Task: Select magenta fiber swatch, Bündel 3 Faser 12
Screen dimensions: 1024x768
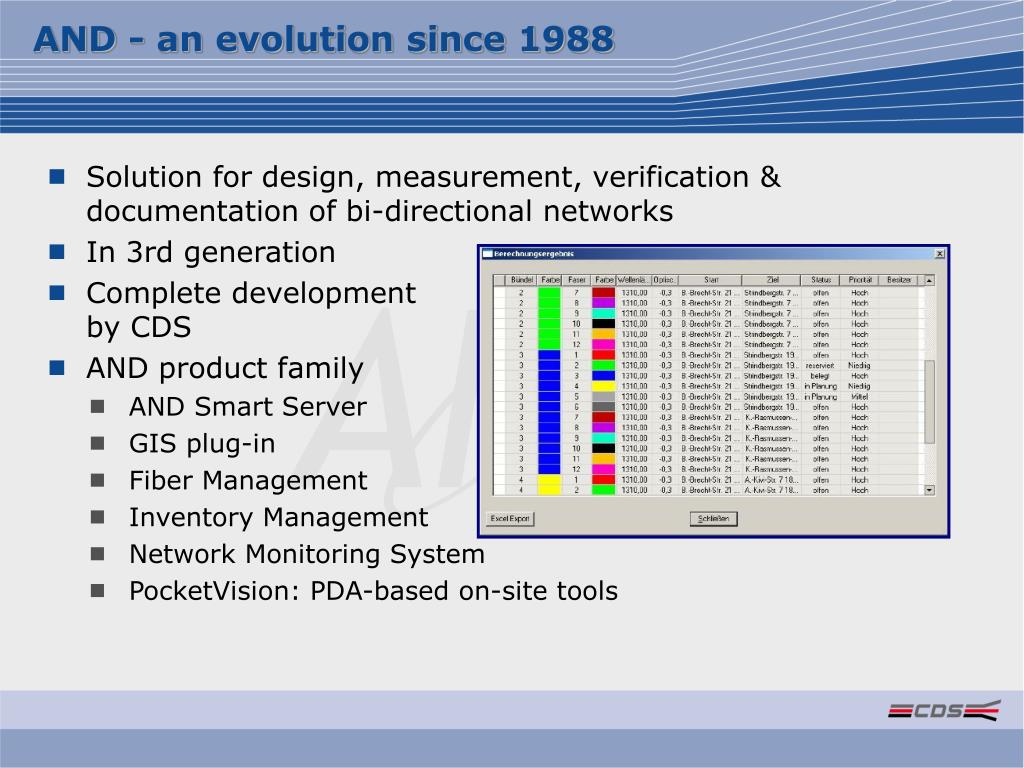Action: (x=603, y=469)
